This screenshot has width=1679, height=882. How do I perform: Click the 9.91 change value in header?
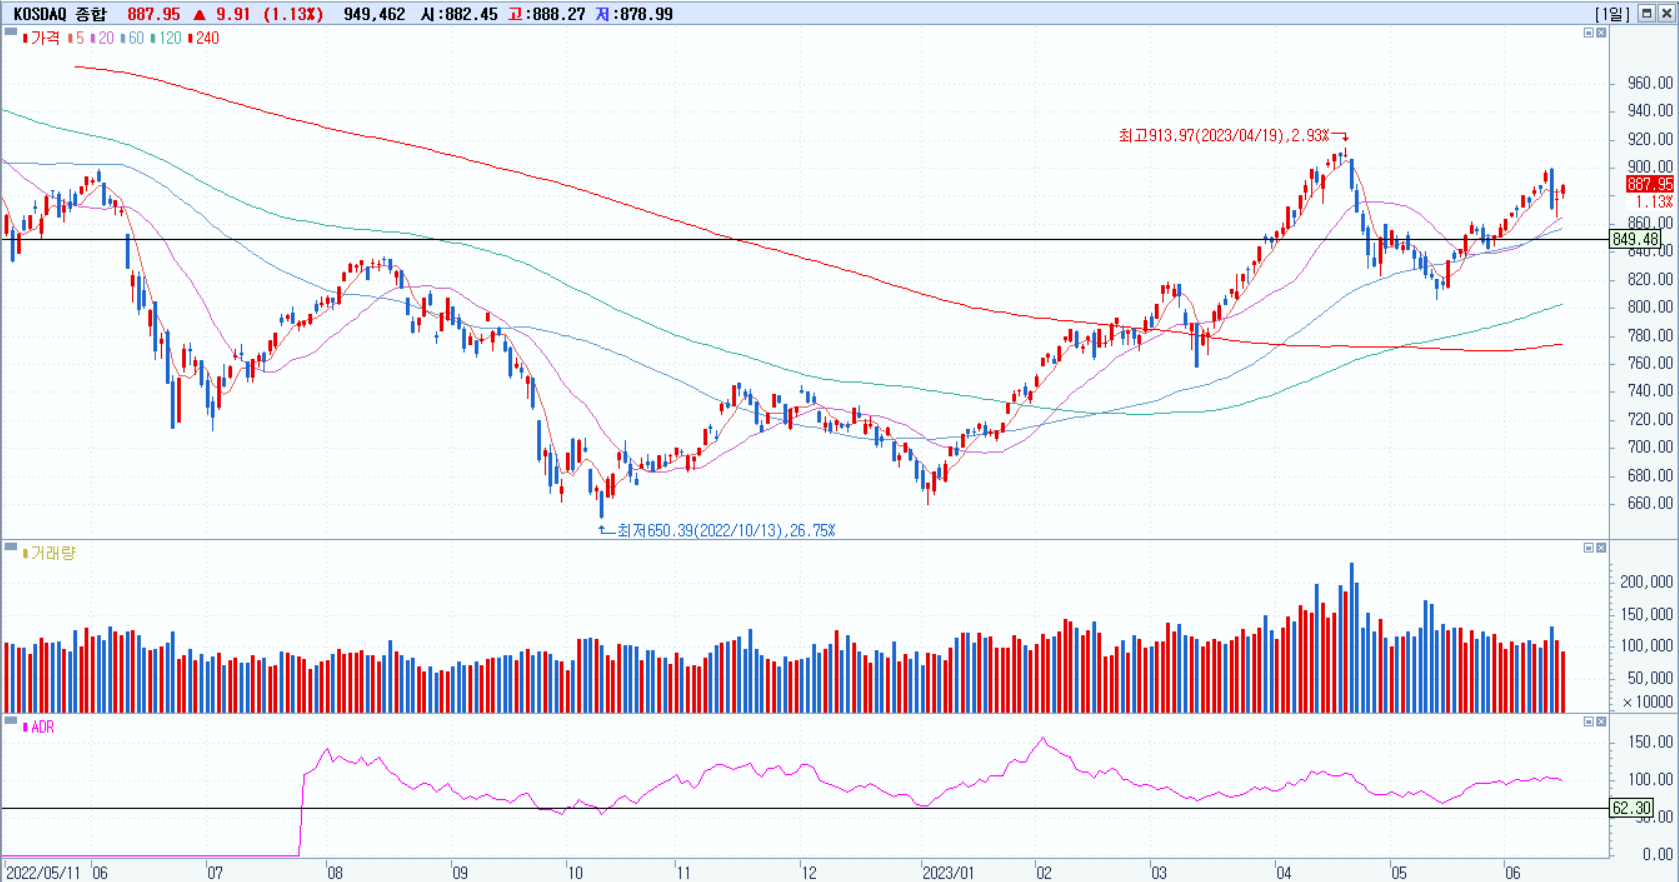233,14
